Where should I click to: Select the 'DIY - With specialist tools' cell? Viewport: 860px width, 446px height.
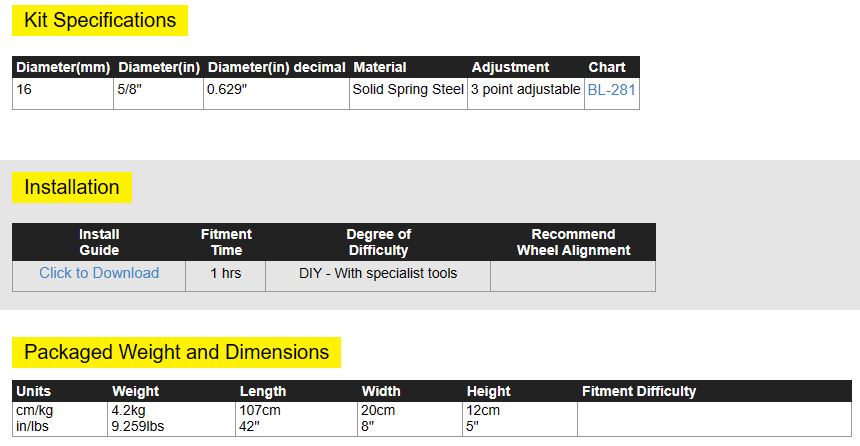point(378,273)
